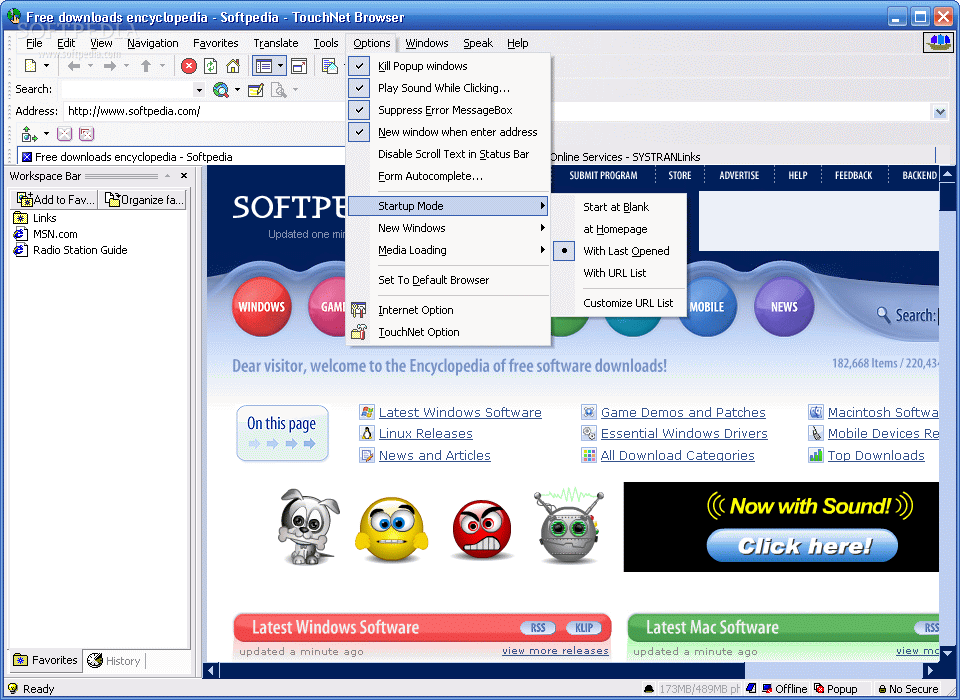The height and width of the screenshot is (700, 960).
Task: Click inside the Search text field
Action: 127,90
